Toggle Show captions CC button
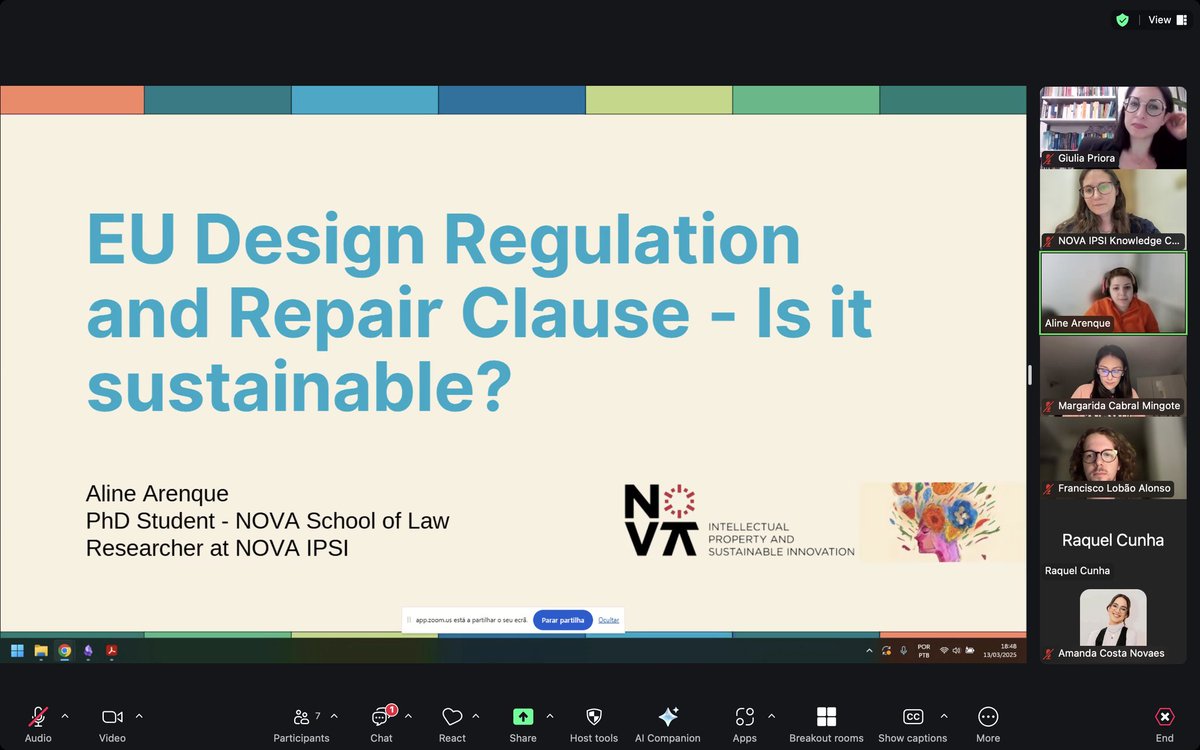 [912, 724]
